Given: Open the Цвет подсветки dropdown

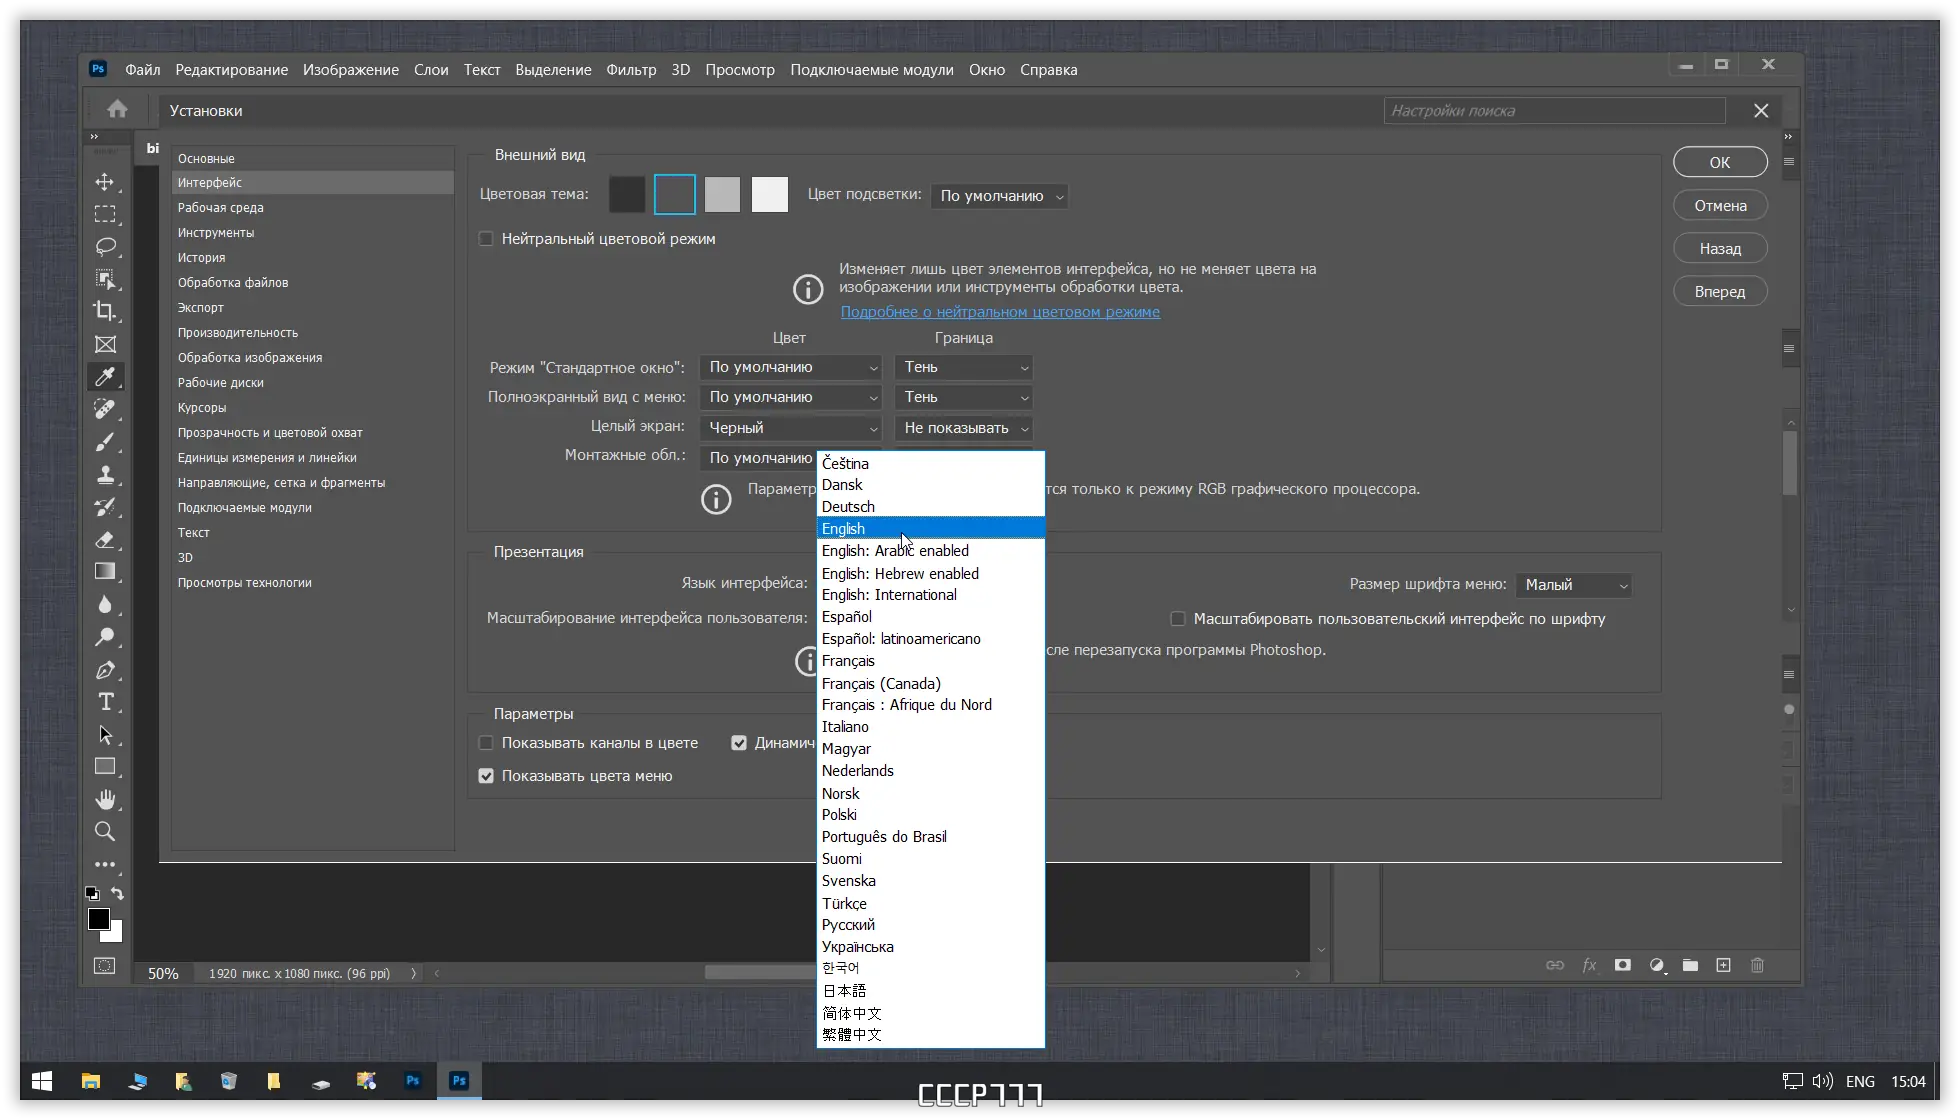Looking at the screenshot, I should (999, 196).
